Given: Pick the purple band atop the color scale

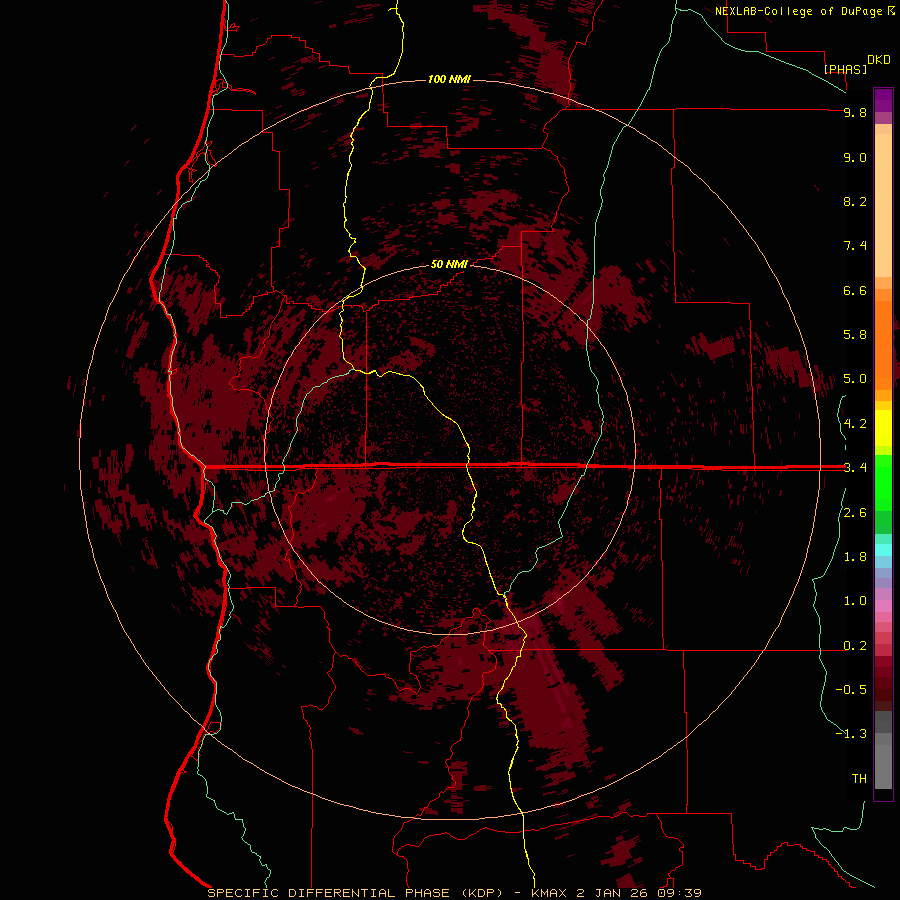Looking at the screenshot, I should pos(883,100).
